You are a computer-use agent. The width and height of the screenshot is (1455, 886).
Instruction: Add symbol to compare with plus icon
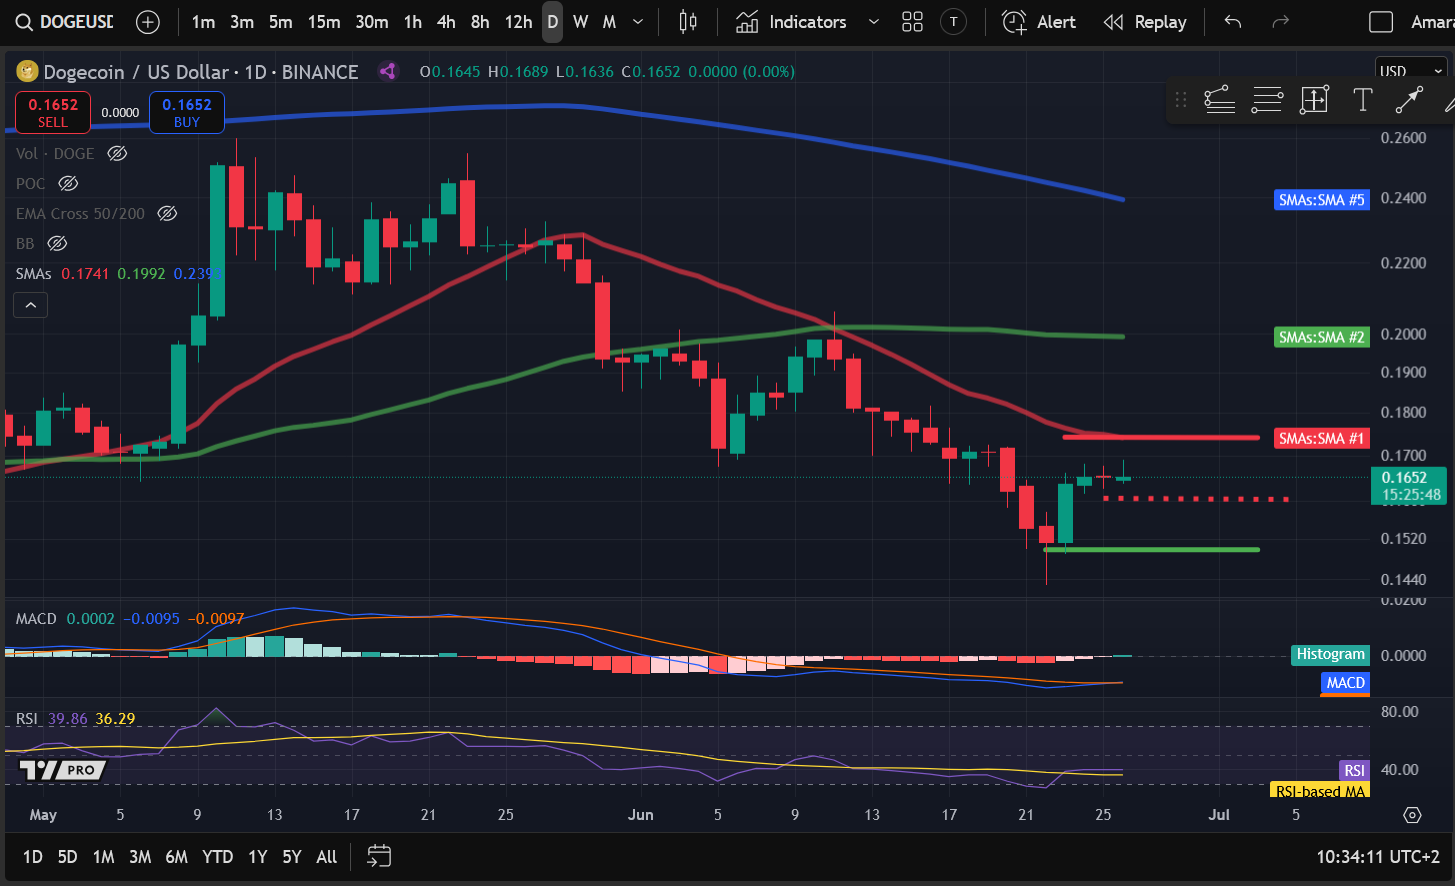pos(148,22)
